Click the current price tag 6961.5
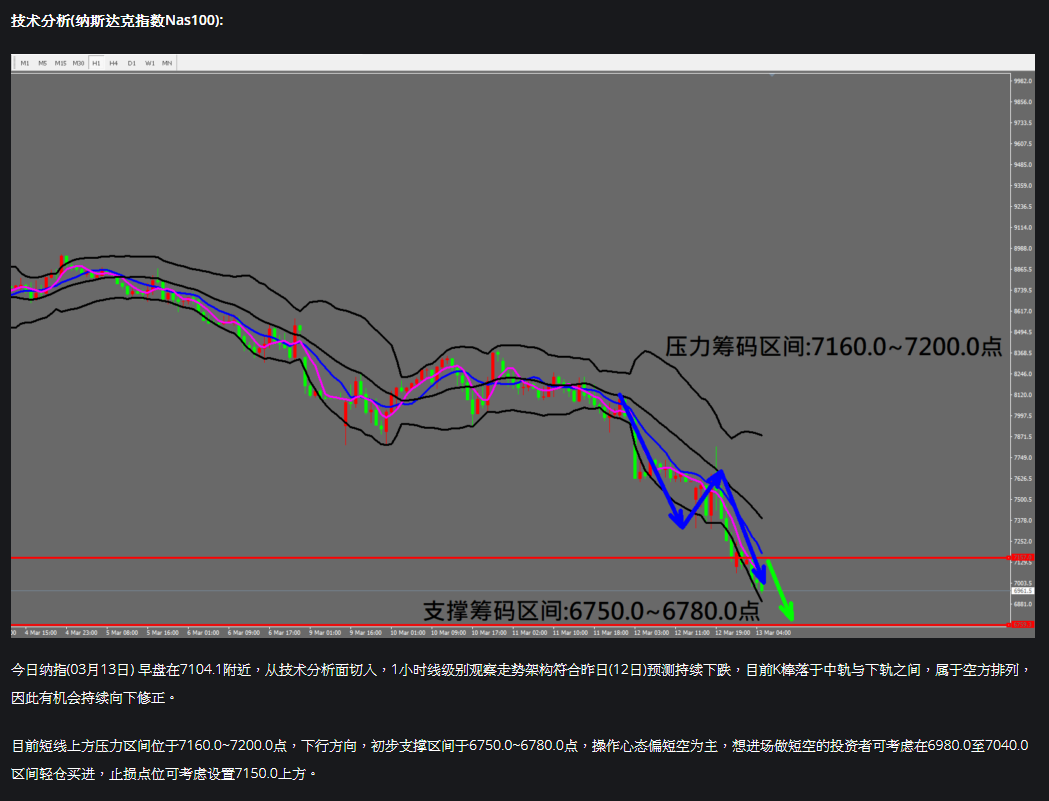 1023,591
